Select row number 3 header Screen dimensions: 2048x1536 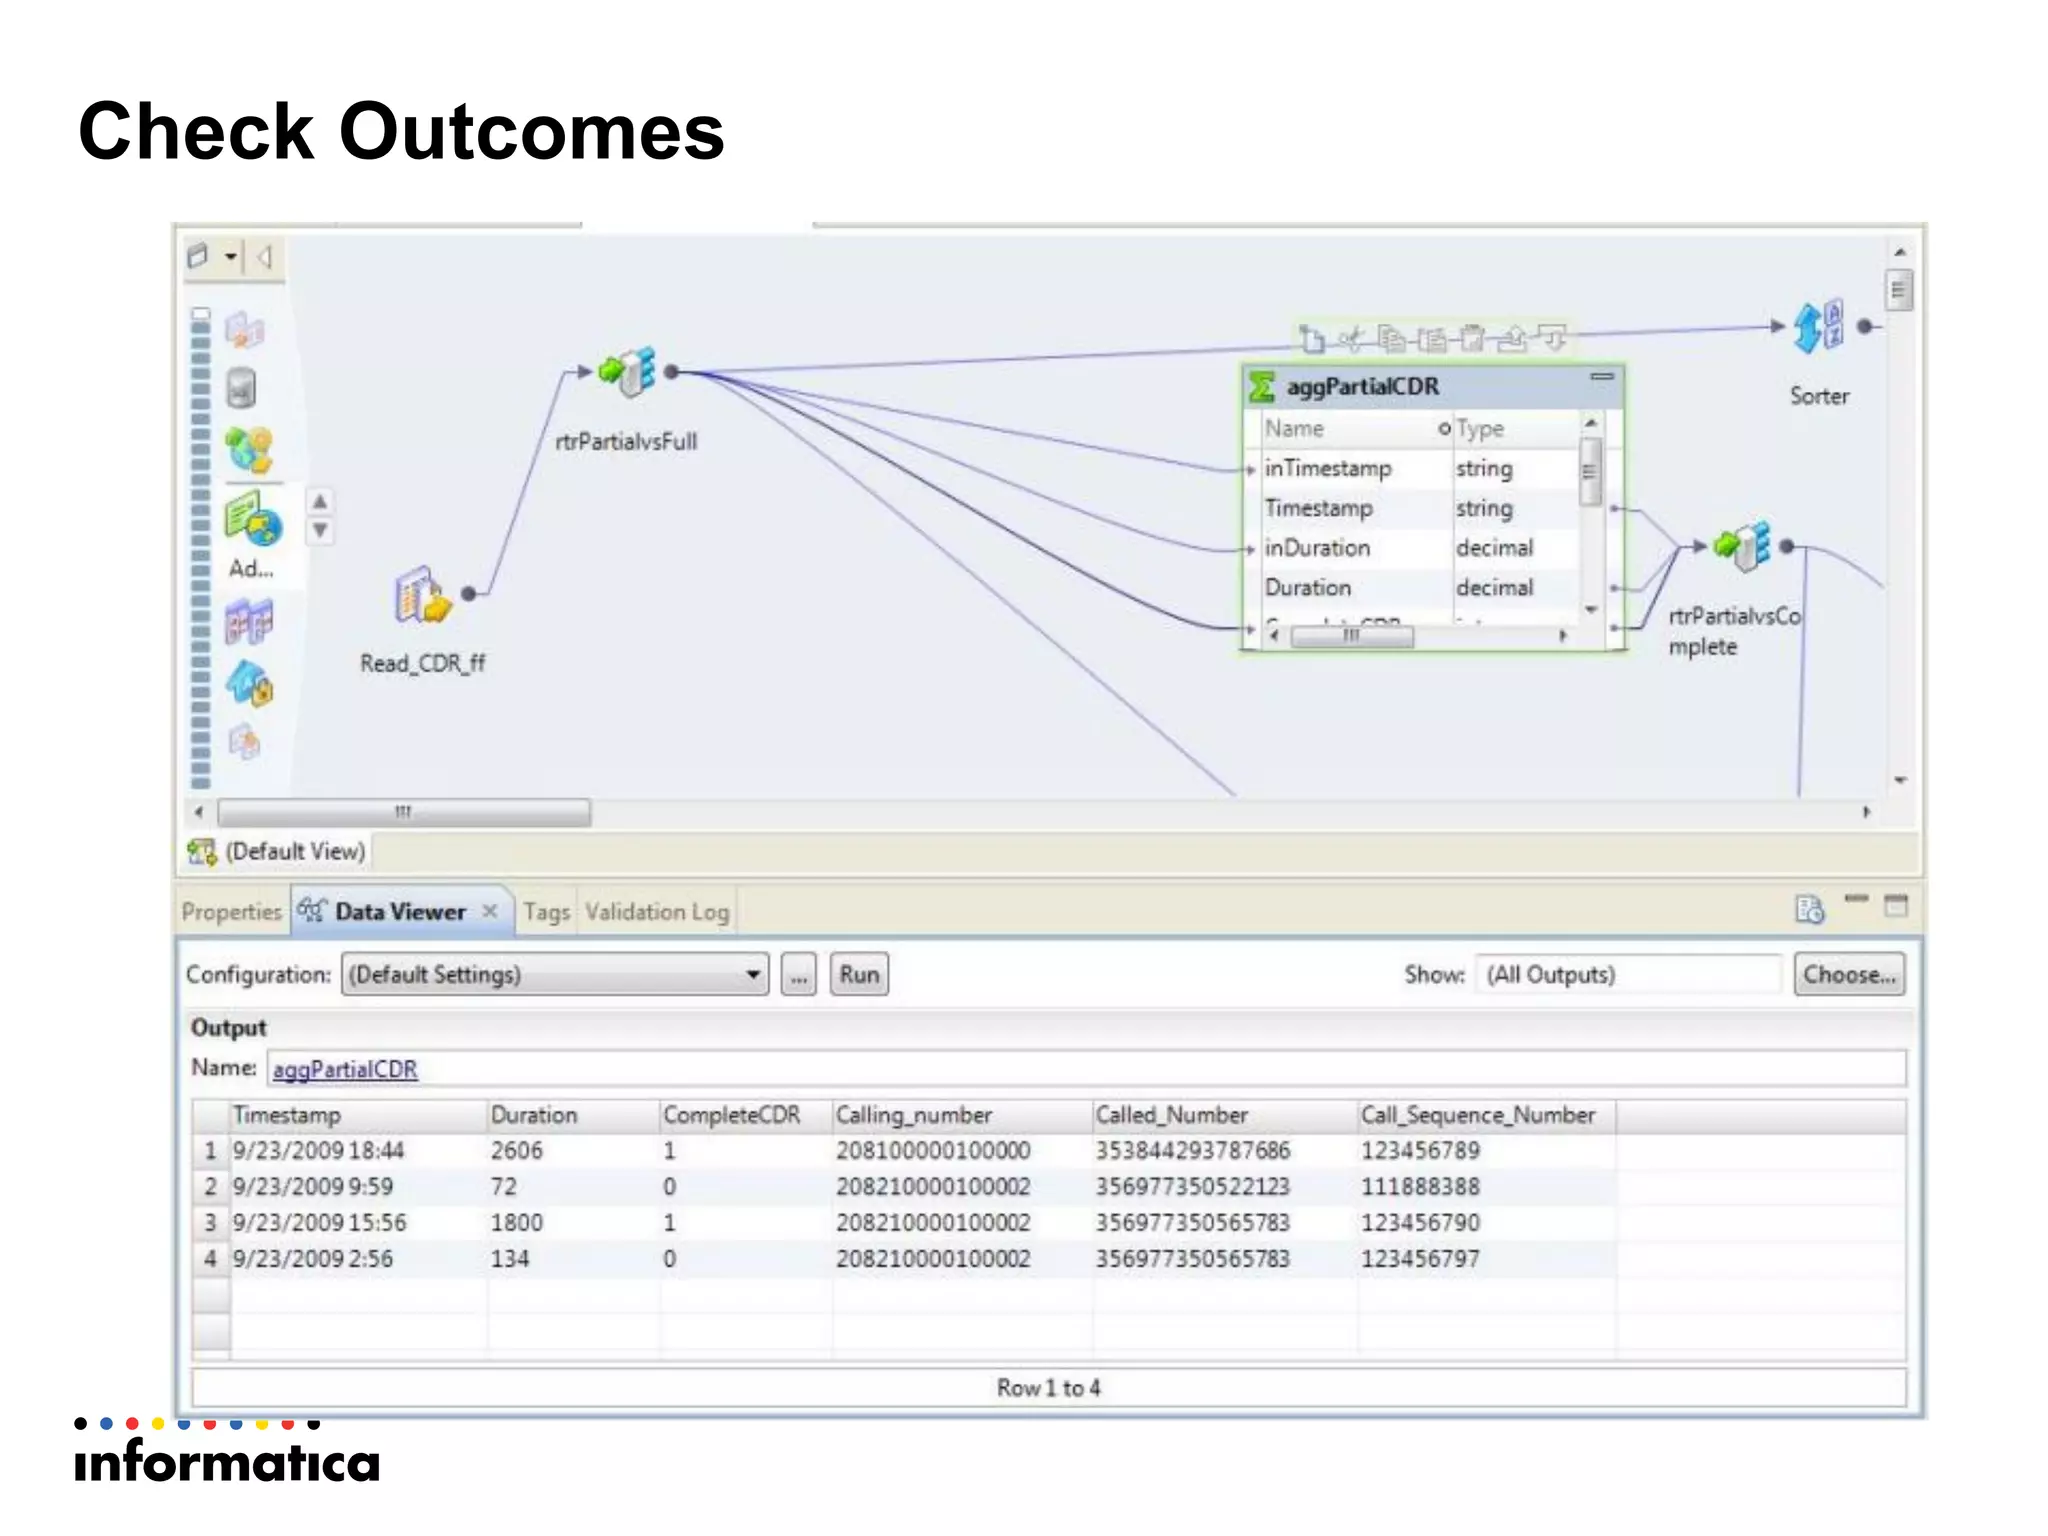[x=210, y=1222]
